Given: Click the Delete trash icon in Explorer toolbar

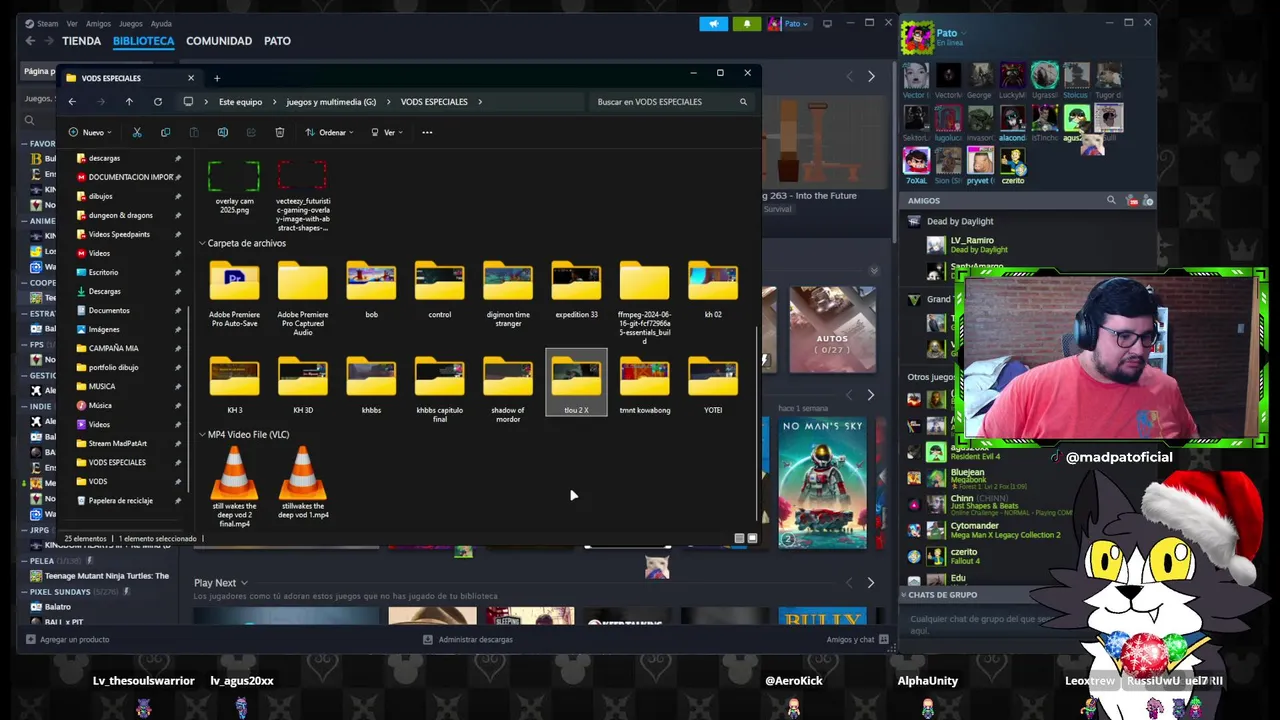Looking at the screenshot, I should 280,132.
